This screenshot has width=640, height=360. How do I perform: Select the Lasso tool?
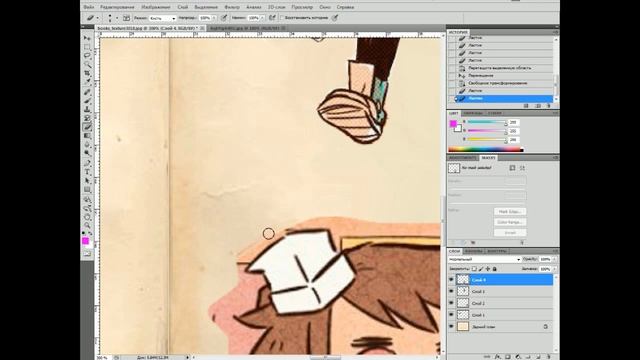click(87, 56)
